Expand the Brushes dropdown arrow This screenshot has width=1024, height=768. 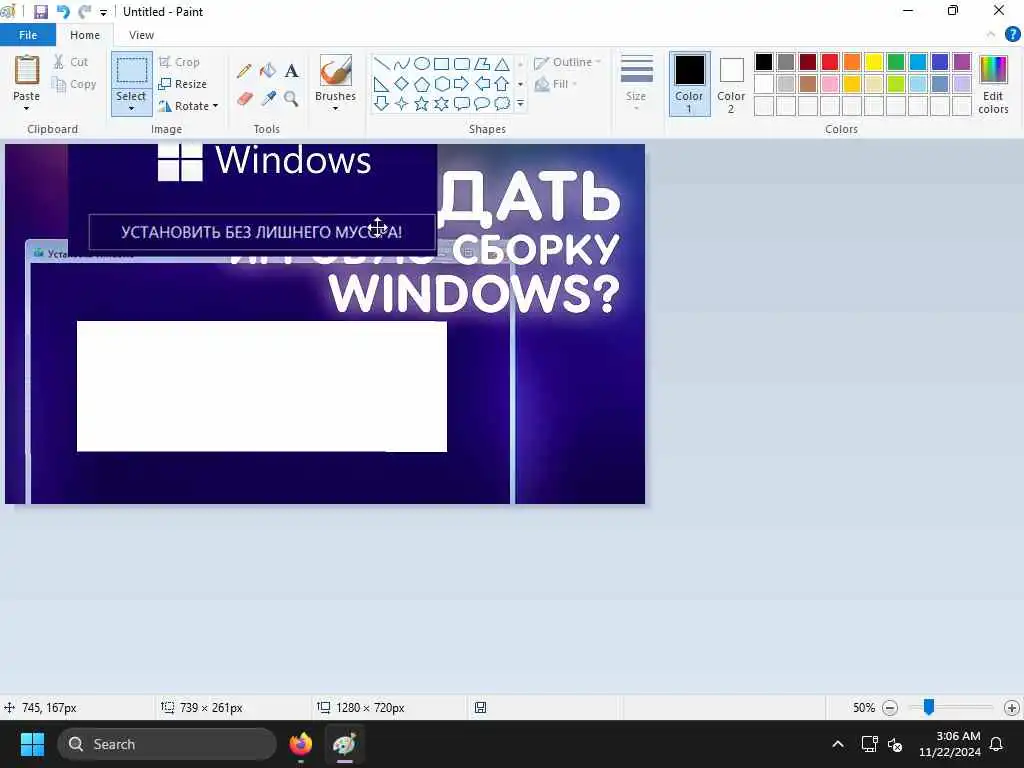336,108
